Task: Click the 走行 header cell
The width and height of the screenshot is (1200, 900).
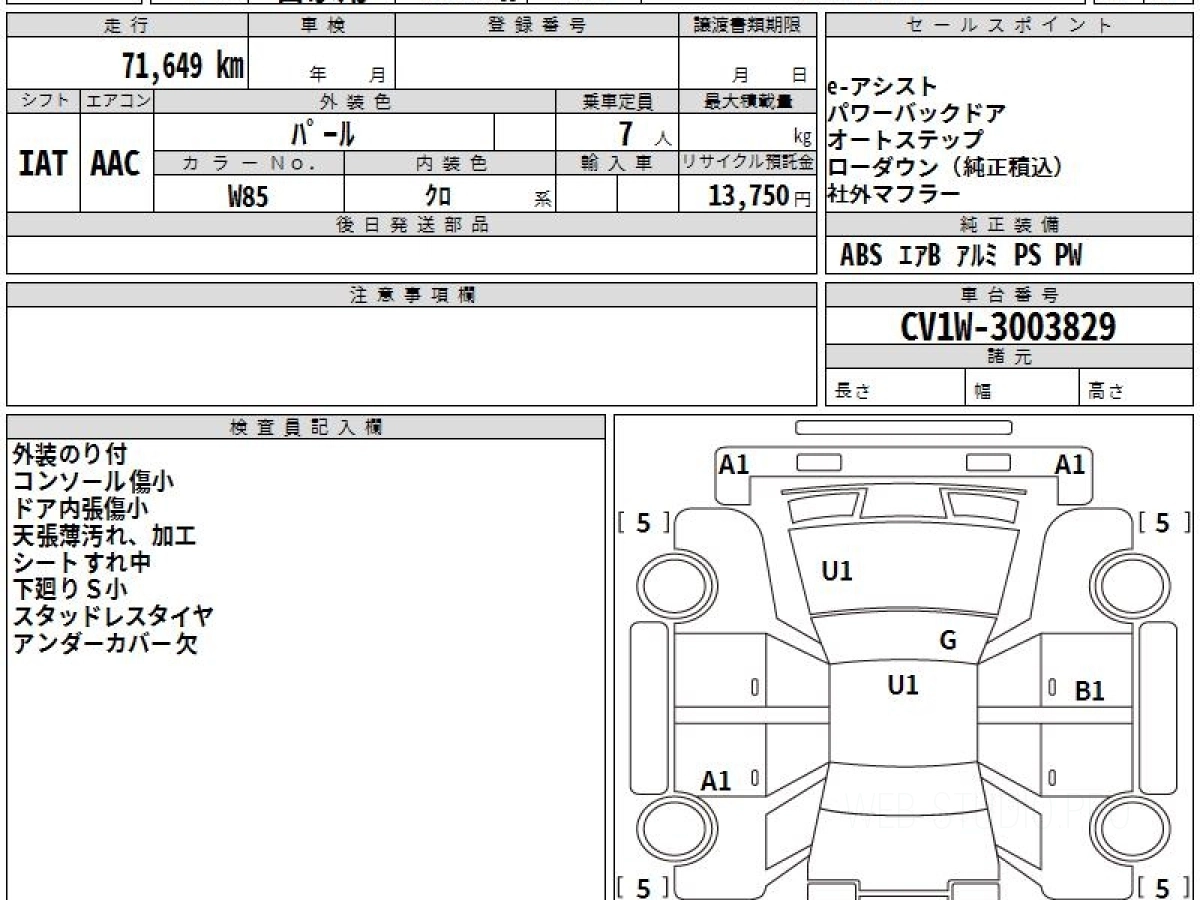Action: pyautogui.click(x=127, y=26)
